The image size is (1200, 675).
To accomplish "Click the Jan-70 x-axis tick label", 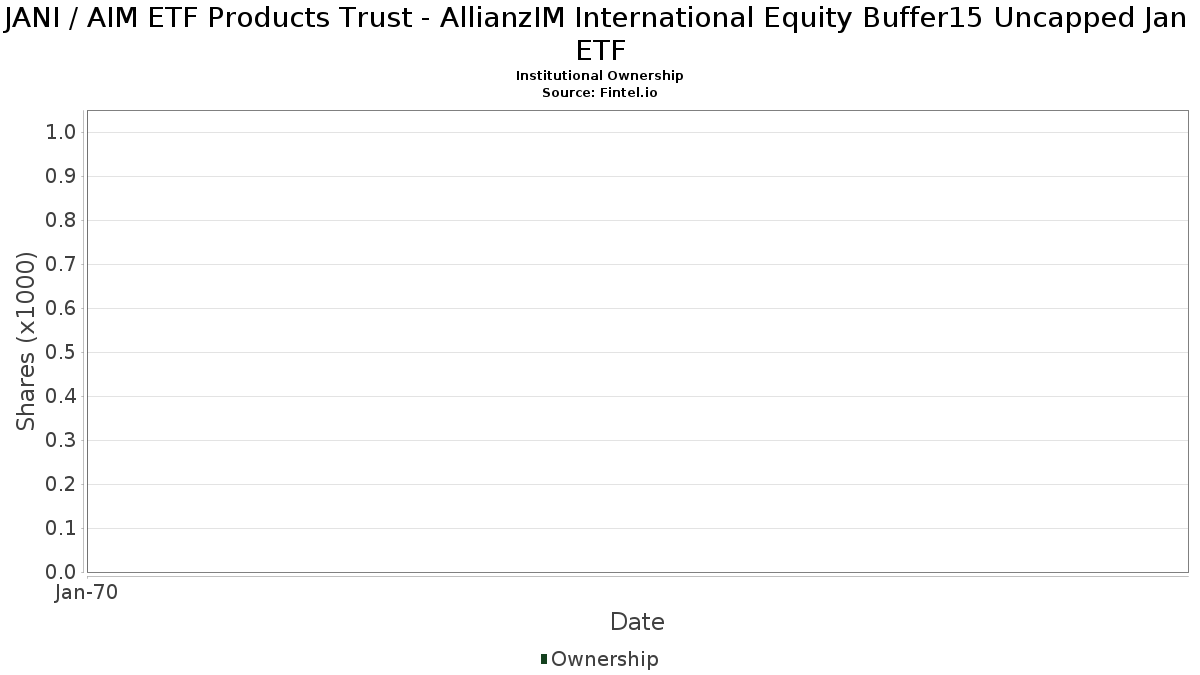I will click(x=87, y=593).
